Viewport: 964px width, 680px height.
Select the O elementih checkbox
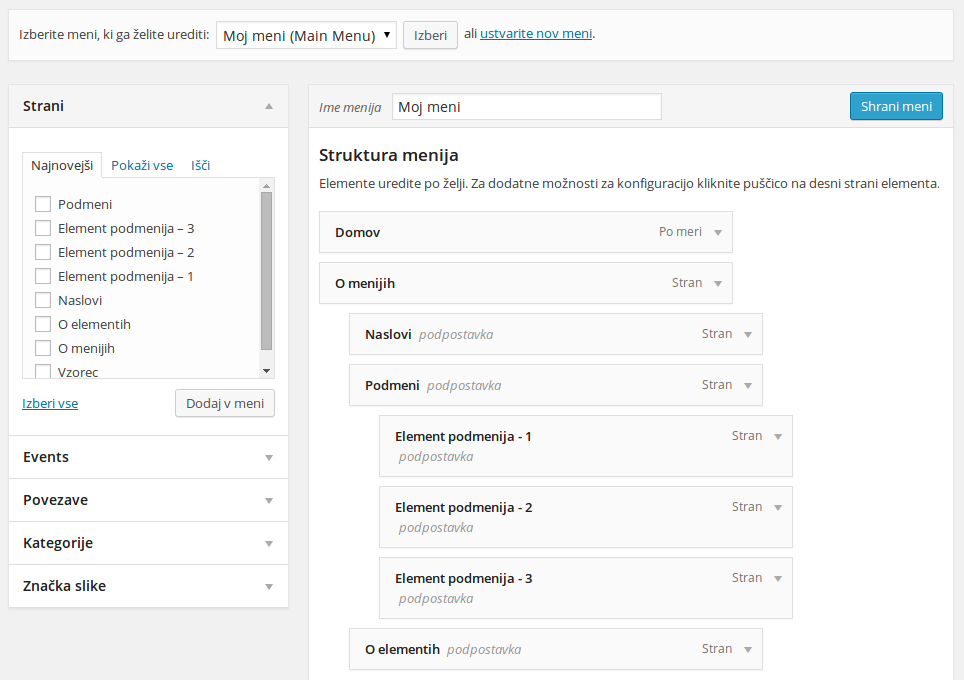(x=43, y=324)
